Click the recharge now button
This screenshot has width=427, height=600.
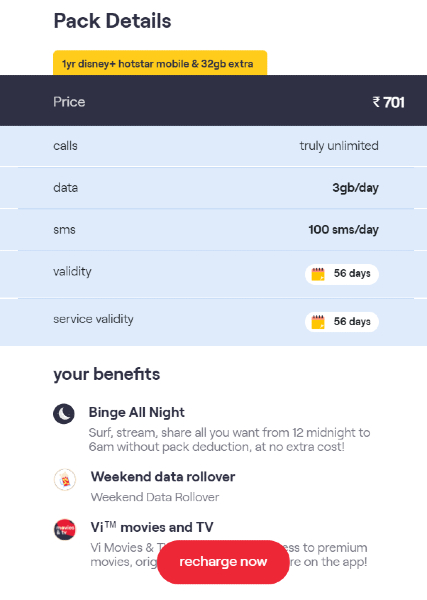[223, 562]
